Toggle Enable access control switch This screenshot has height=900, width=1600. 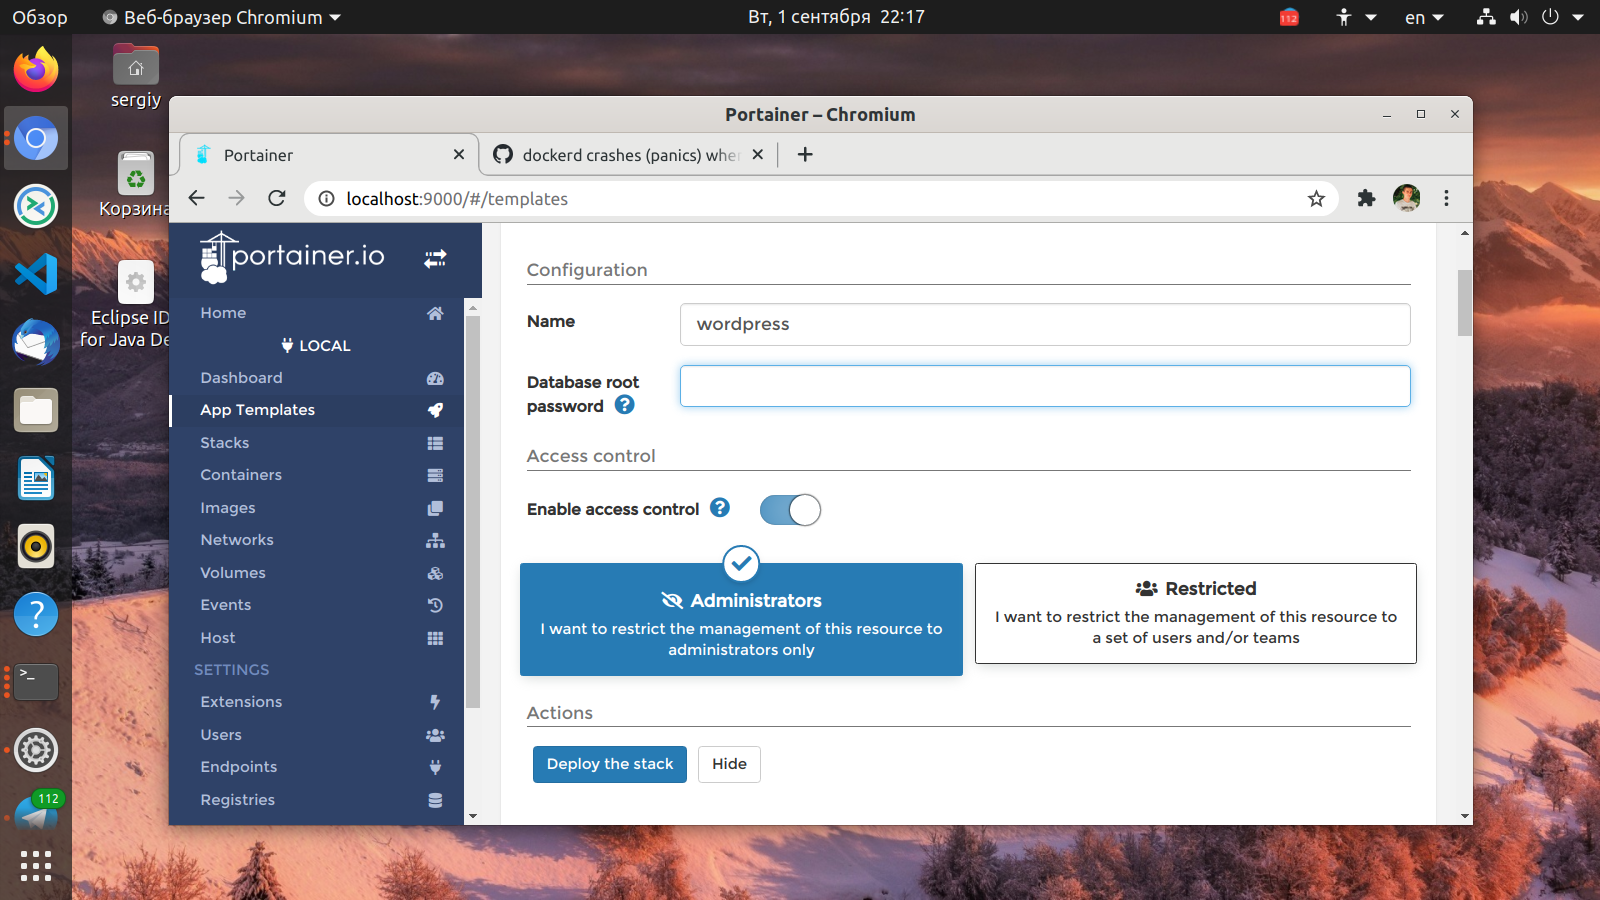click(790, 510)
